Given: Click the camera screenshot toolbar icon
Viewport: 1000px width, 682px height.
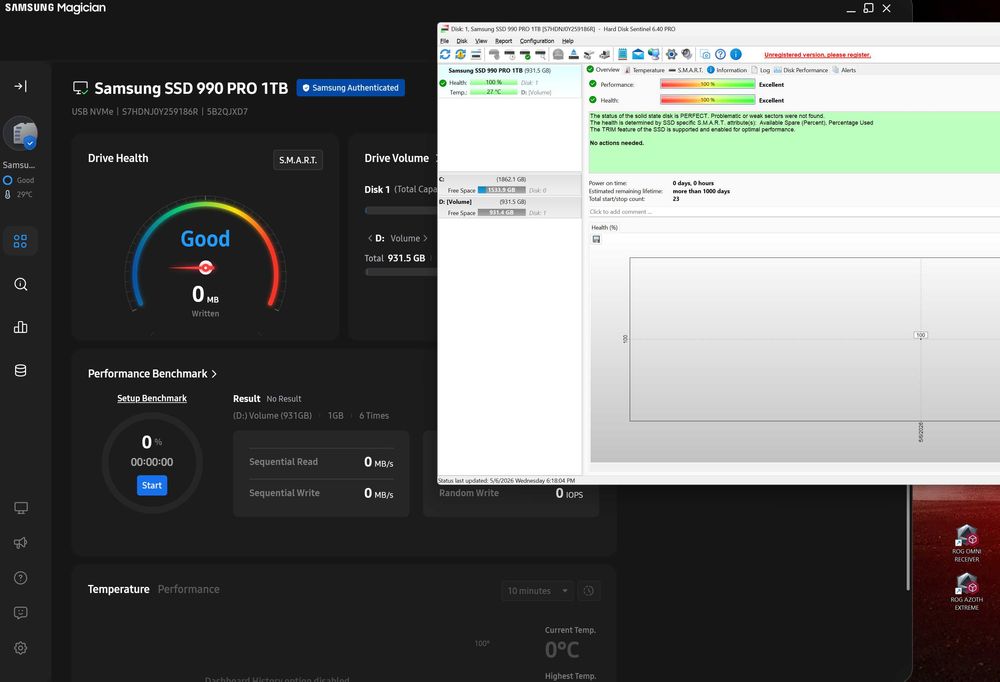Looking at the screenshot, I should 705,55.
